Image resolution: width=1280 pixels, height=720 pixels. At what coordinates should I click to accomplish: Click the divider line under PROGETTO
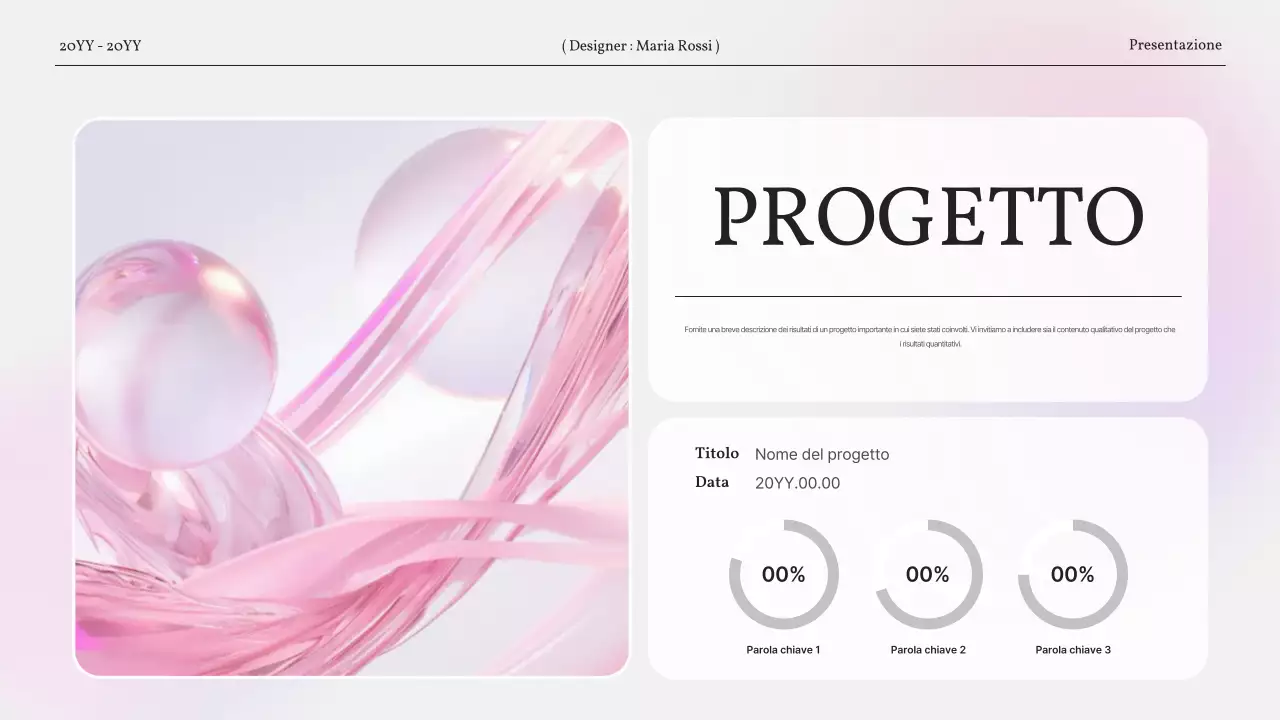(928, 296)
